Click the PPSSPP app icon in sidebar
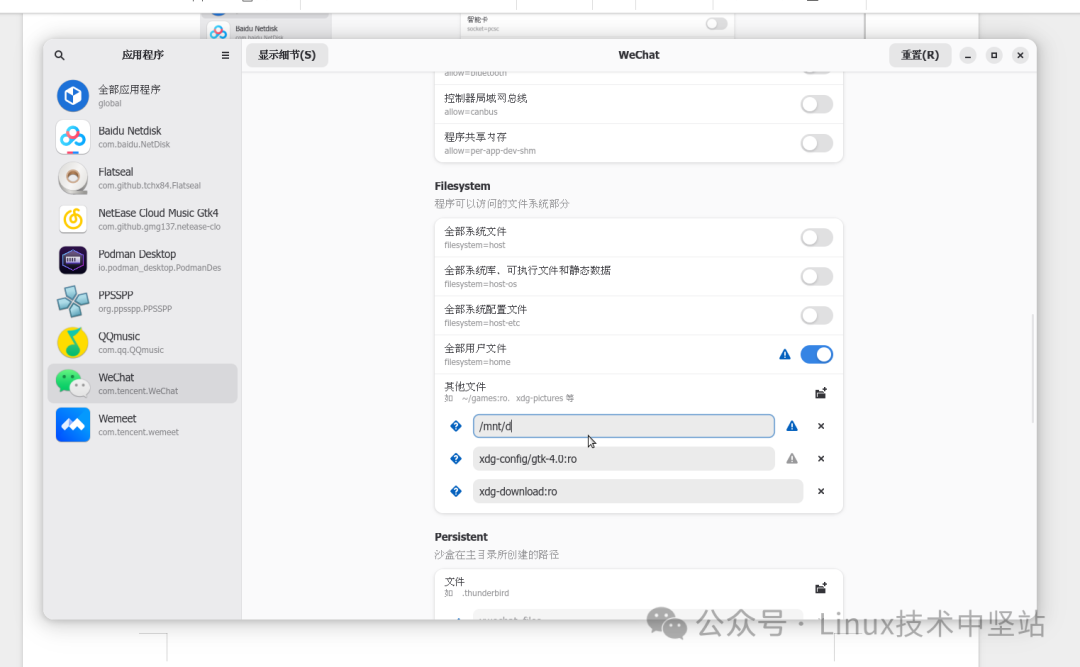The height and width of the screenshot is (667, 1080). 71,301
